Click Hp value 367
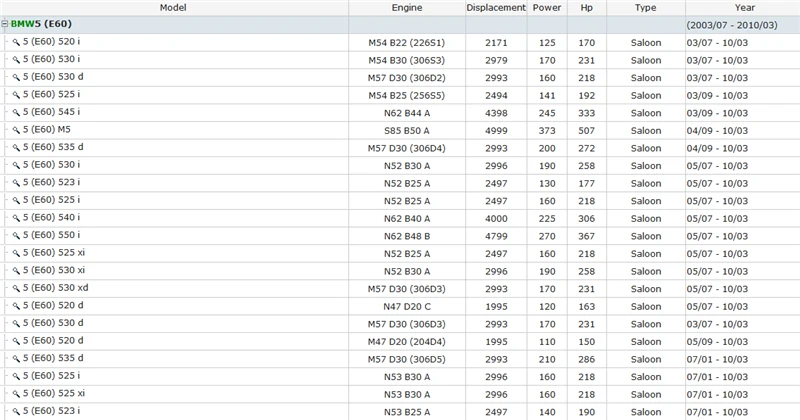The width and height of the screenshot is (800, 420). point(587,236)
